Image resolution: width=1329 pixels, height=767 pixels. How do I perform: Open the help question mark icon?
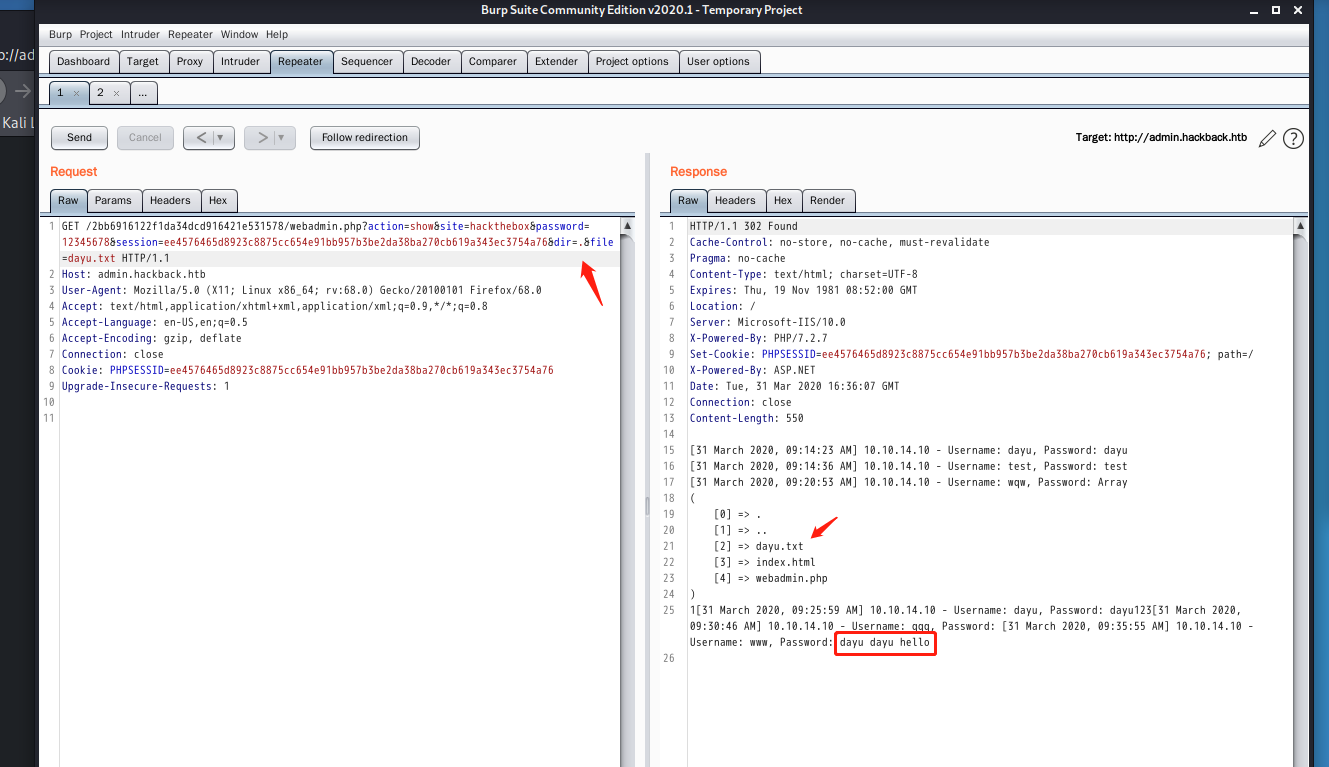pyautogui.click(x=1293, y=138)
